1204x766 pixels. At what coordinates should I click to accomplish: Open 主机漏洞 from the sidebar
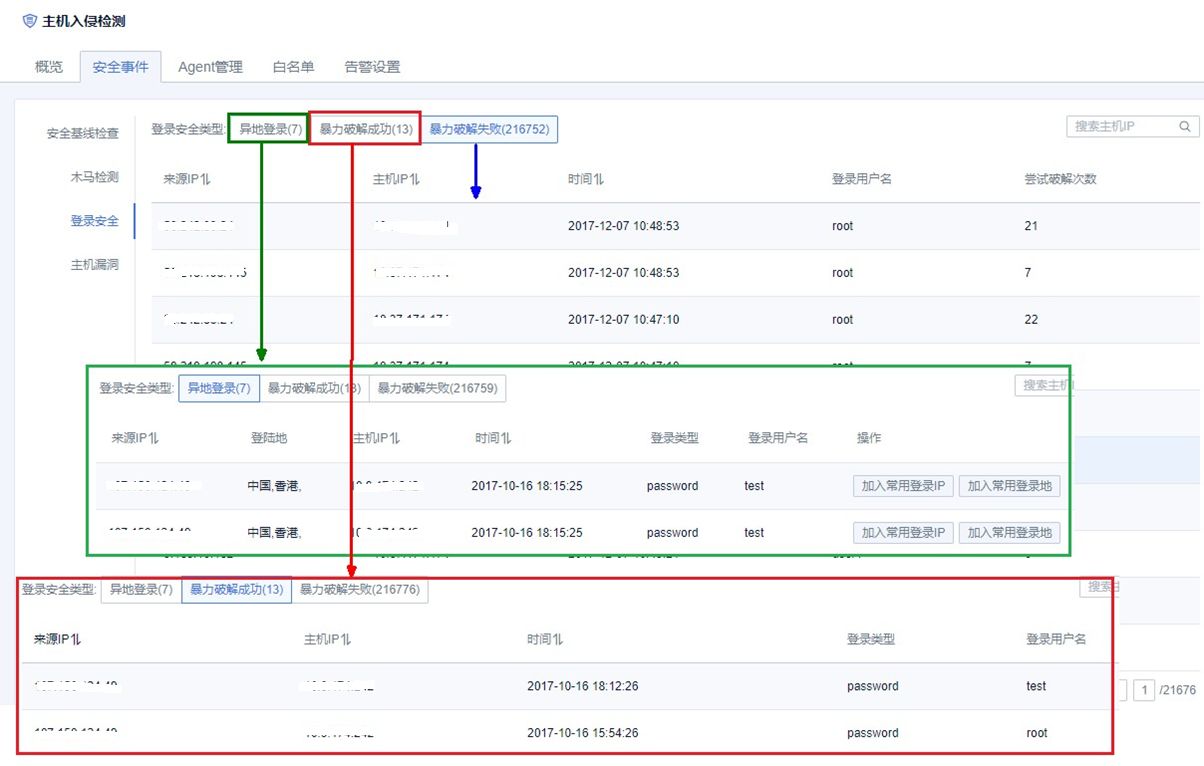coord(93,264)
